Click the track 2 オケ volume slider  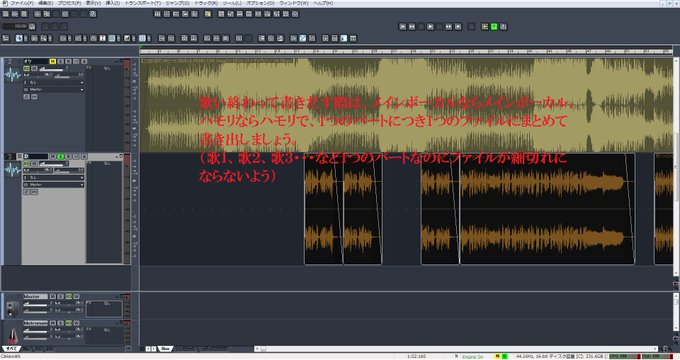click(x=51, y=69)
